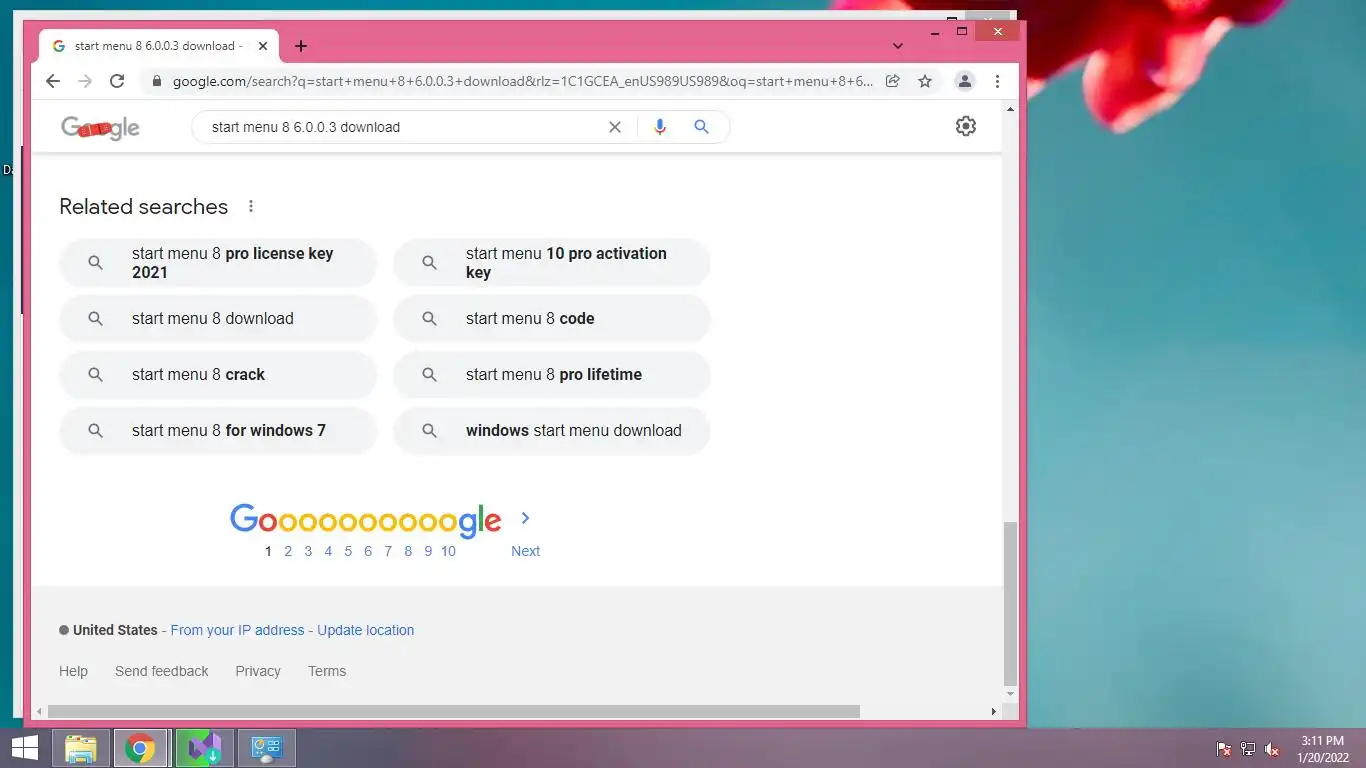Image resolution: width=1366 pixels, height=768 pixels.
Task: Open the purple installer taskbar app
Action: pyautogui.click(x=205, y=748)
